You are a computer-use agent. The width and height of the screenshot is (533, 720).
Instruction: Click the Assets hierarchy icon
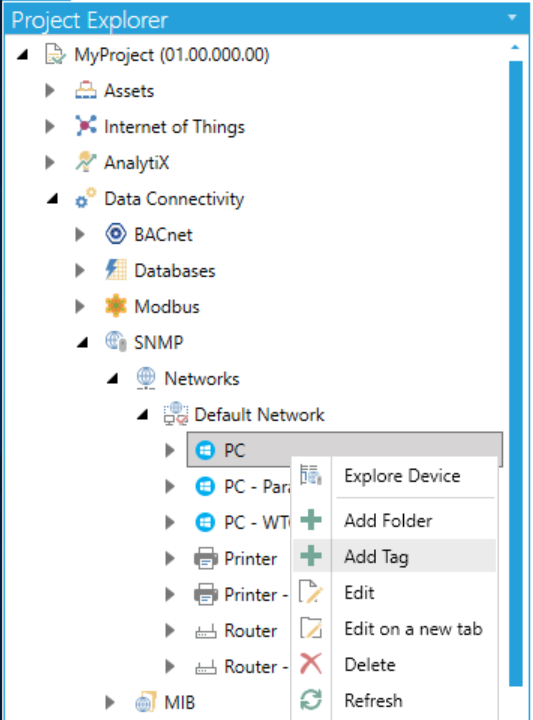[86, 90]
